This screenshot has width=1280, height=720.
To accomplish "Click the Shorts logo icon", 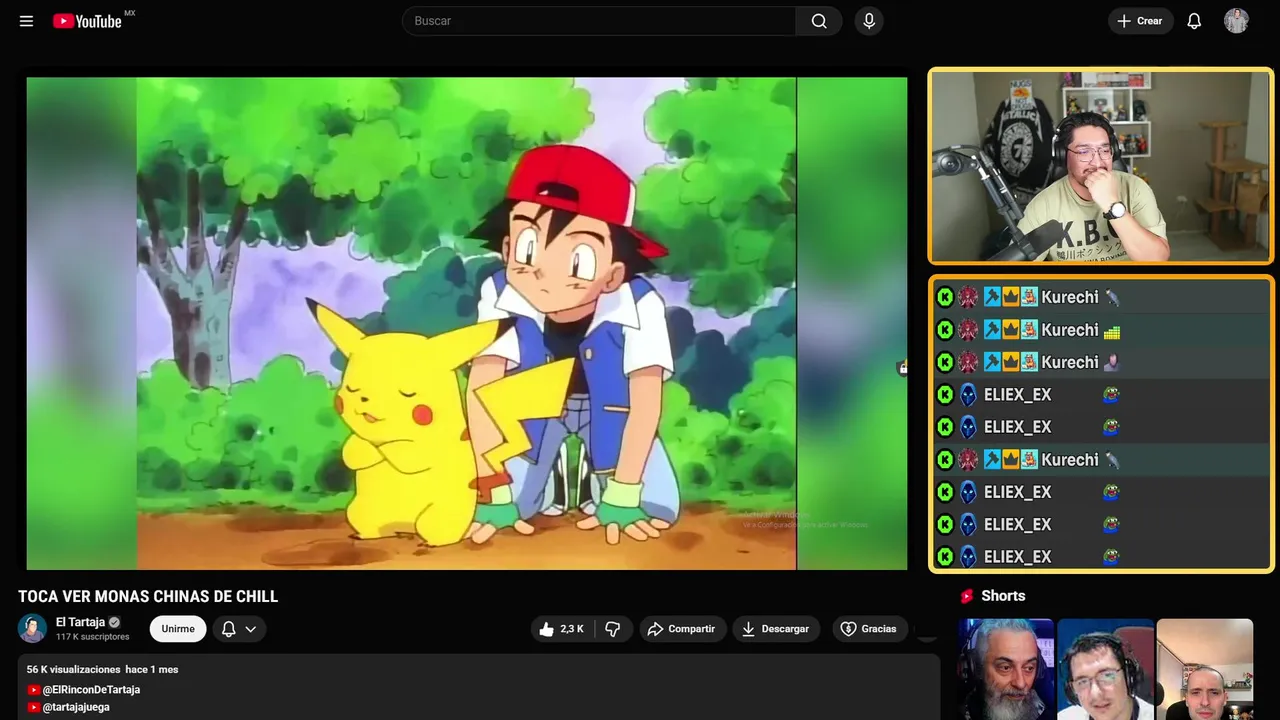I will [967, 596].
